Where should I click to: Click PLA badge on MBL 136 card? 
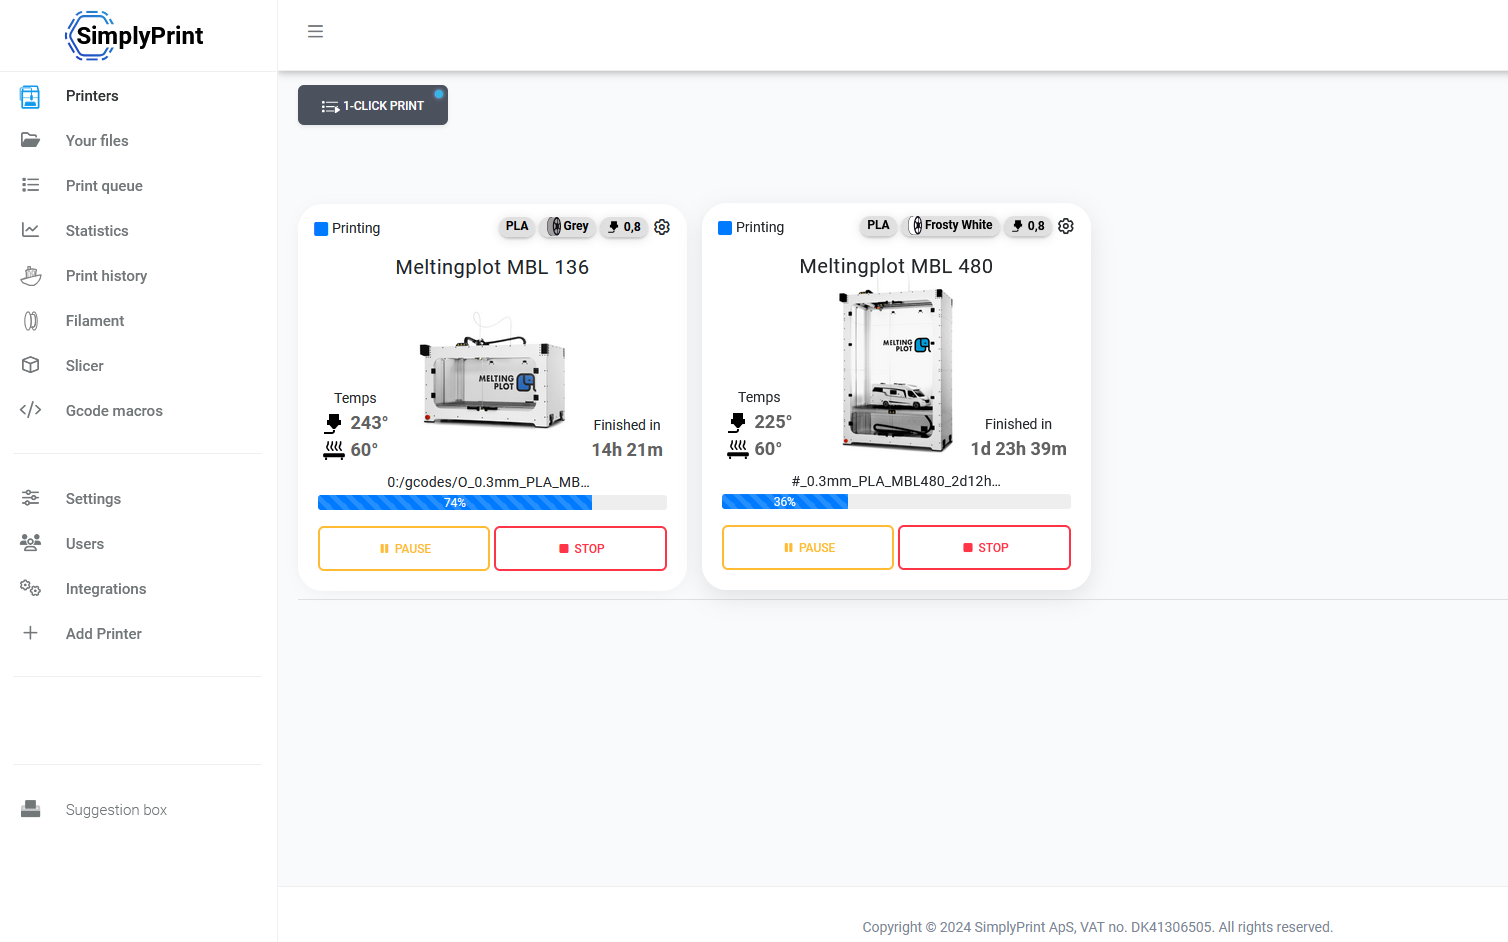pyautogui.click(x=517, y=226)
